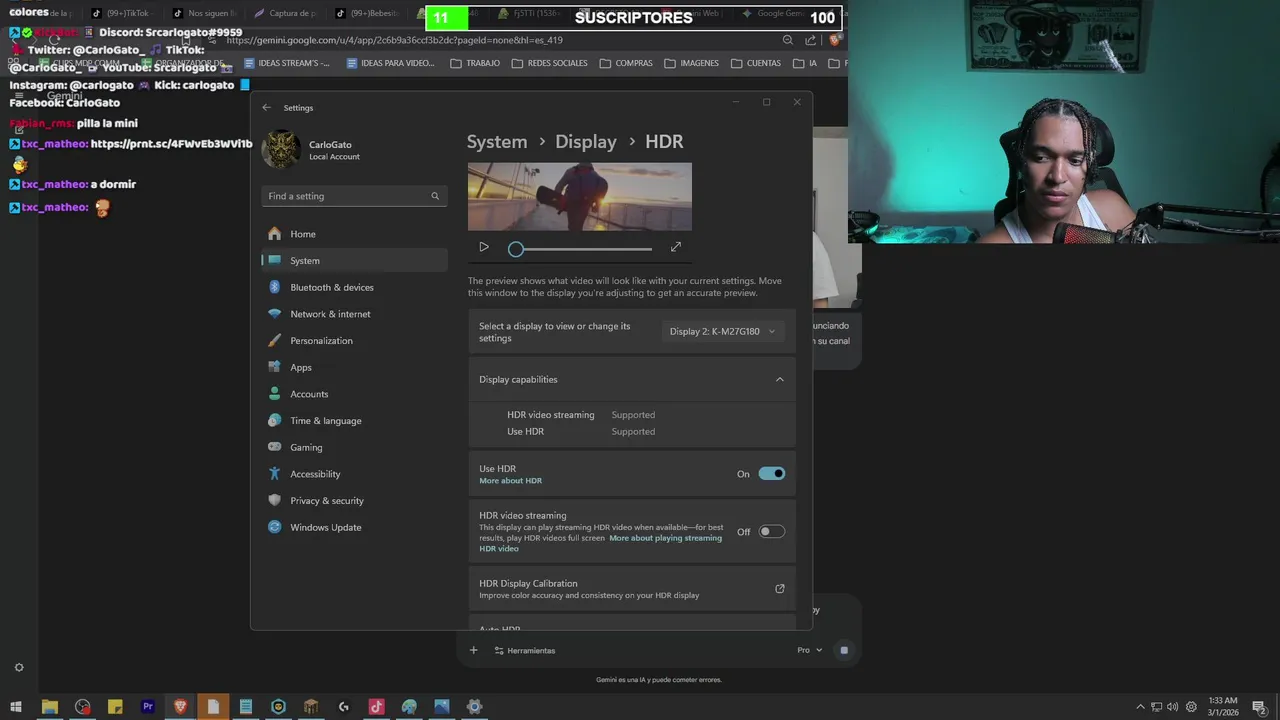This screenshot has height=720, width=1280.
Task: Open the Display 2: K-M27G180 dropdown
Action: (x=722, y=331)
